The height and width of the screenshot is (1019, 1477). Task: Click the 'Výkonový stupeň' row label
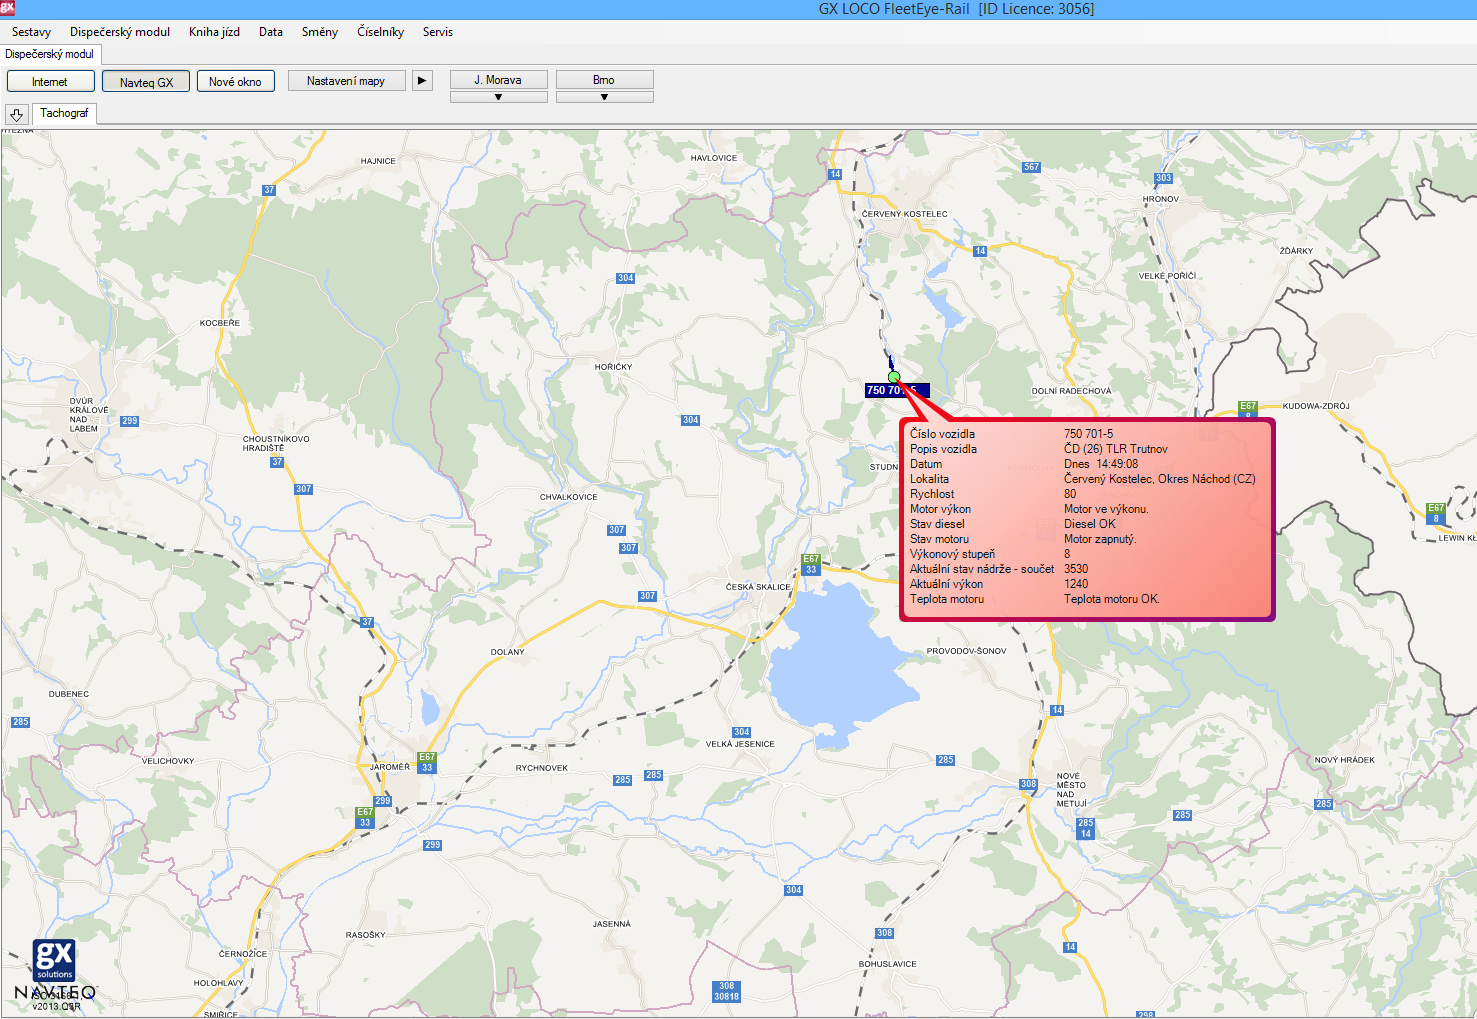pos(952,554)
